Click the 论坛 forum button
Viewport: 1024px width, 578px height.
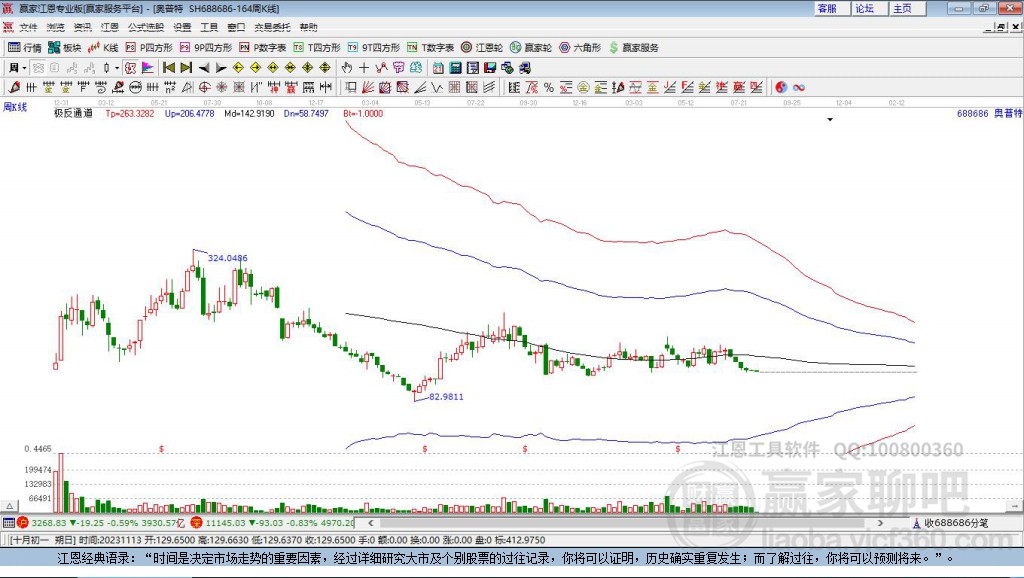coord(869,8)
